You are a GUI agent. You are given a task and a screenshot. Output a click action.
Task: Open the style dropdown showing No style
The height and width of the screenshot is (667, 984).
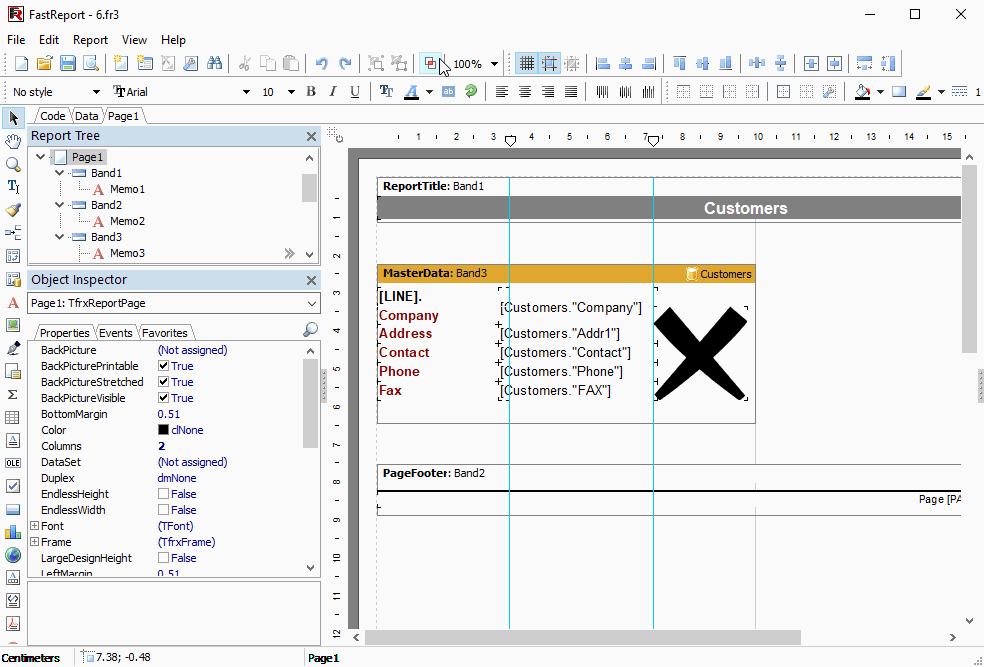96,92
